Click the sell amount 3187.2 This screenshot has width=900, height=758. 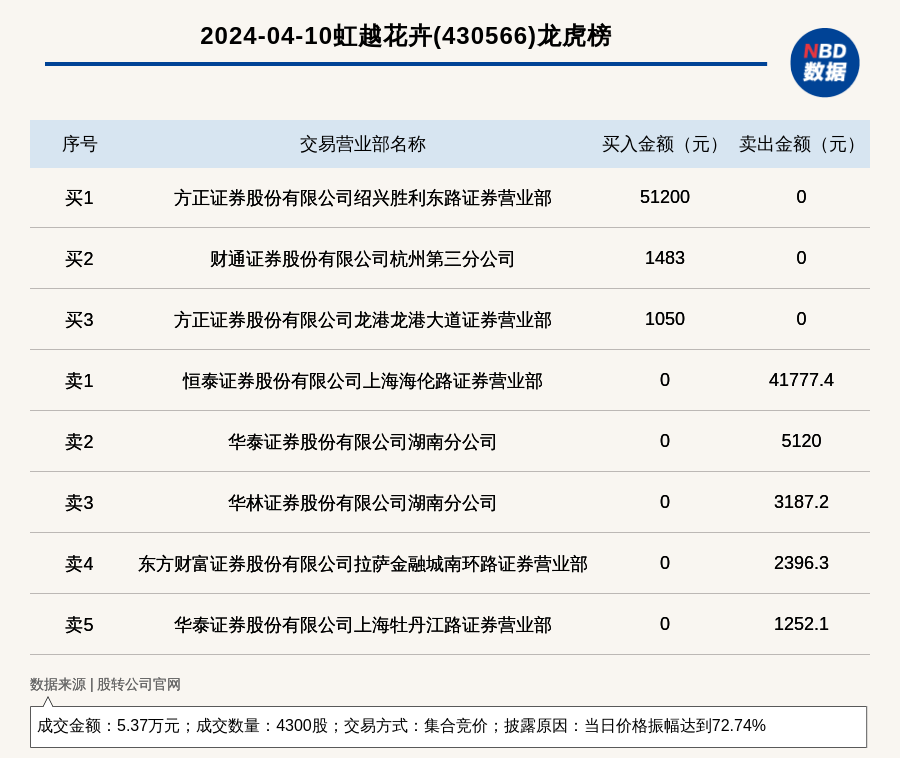click(x=801, y=502)
